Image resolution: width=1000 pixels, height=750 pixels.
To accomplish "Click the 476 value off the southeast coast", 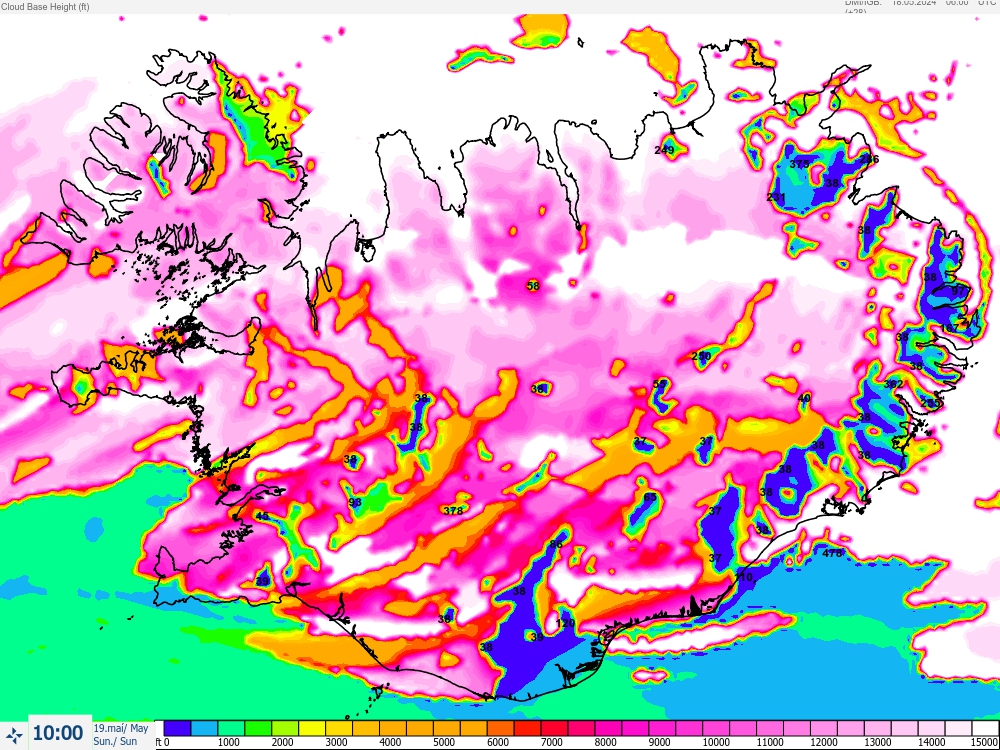I will coord(832,553).
